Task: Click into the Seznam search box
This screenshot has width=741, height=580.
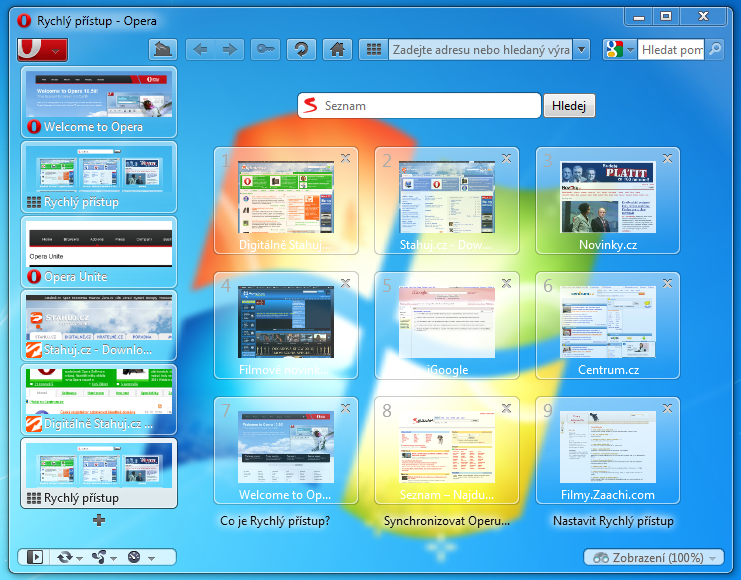Action: [419, 105]
